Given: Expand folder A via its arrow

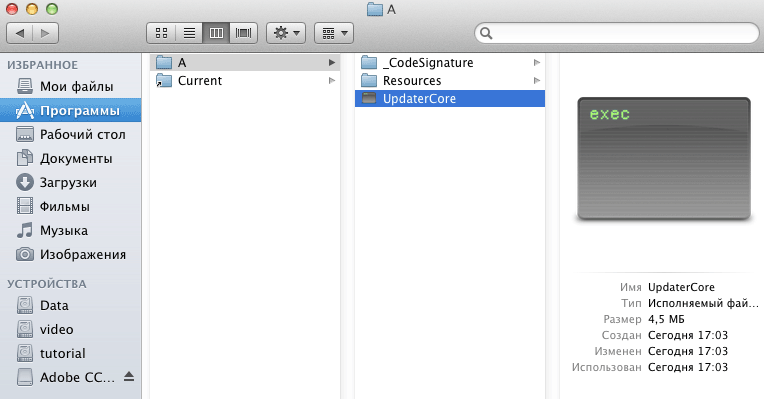Looking at the screenshot, I should tap(332, 62).
